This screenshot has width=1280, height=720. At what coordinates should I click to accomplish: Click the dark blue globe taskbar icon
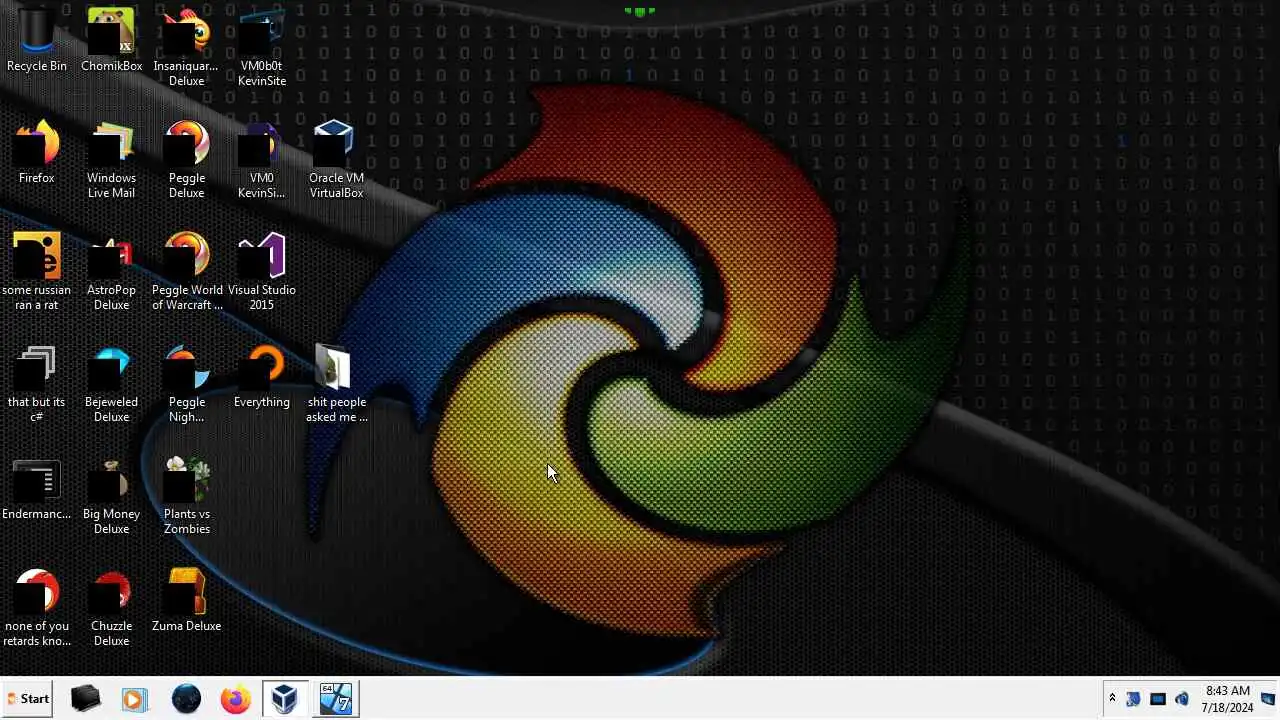pyautogui.click(x=186, y=699)
